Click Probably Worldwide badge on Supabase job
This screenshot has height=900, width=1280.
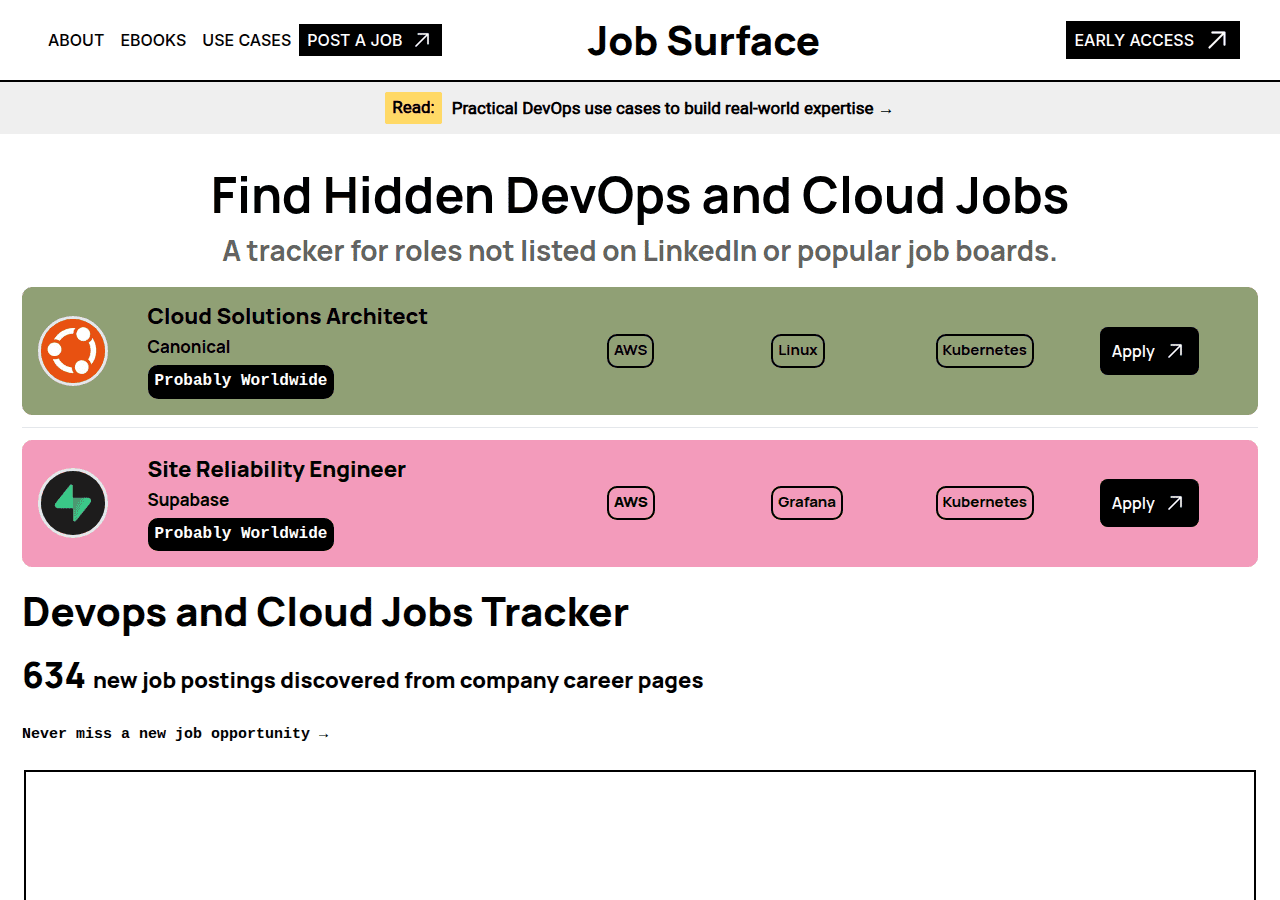(x=241, y=534)
